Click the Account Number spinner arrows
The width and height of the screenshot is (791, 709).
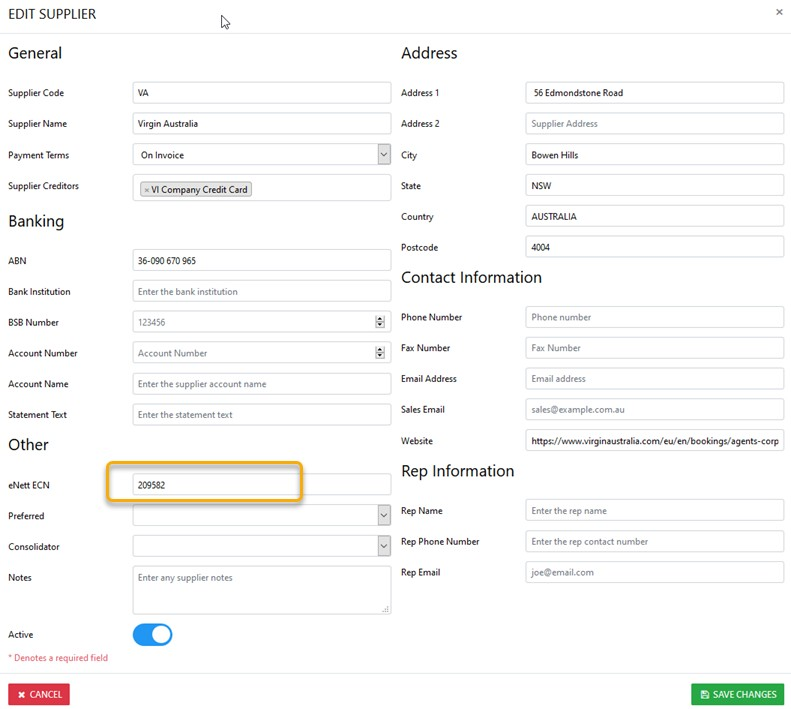pos(380,353)
